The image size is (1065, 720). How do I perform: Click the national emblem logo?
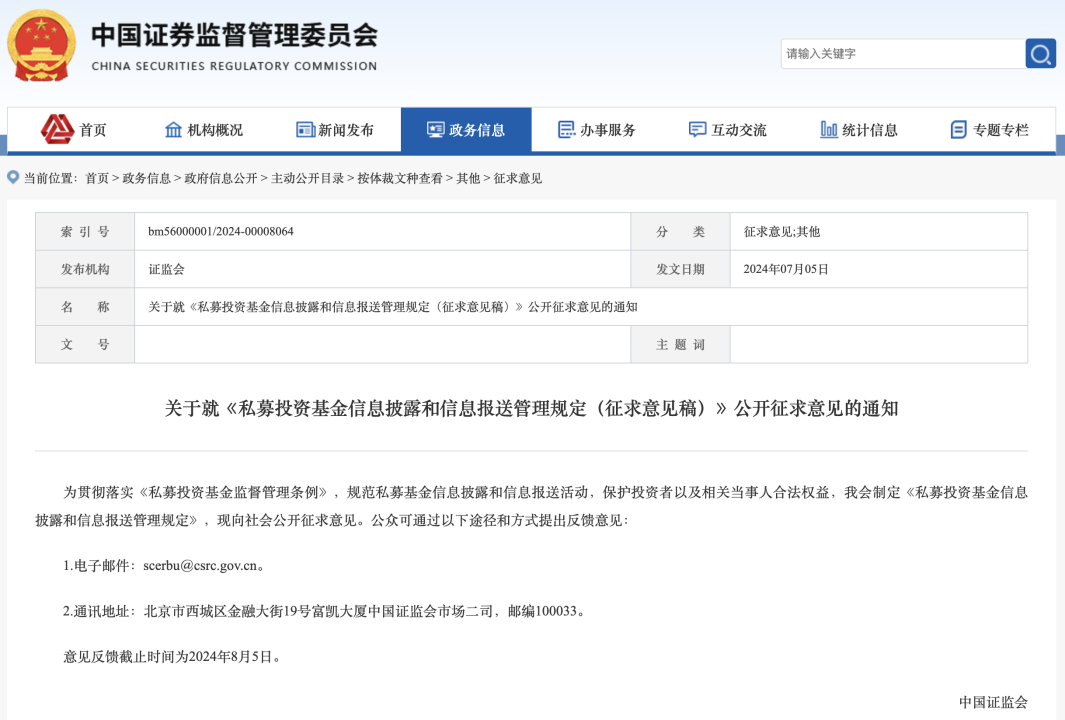pos(41,46)
